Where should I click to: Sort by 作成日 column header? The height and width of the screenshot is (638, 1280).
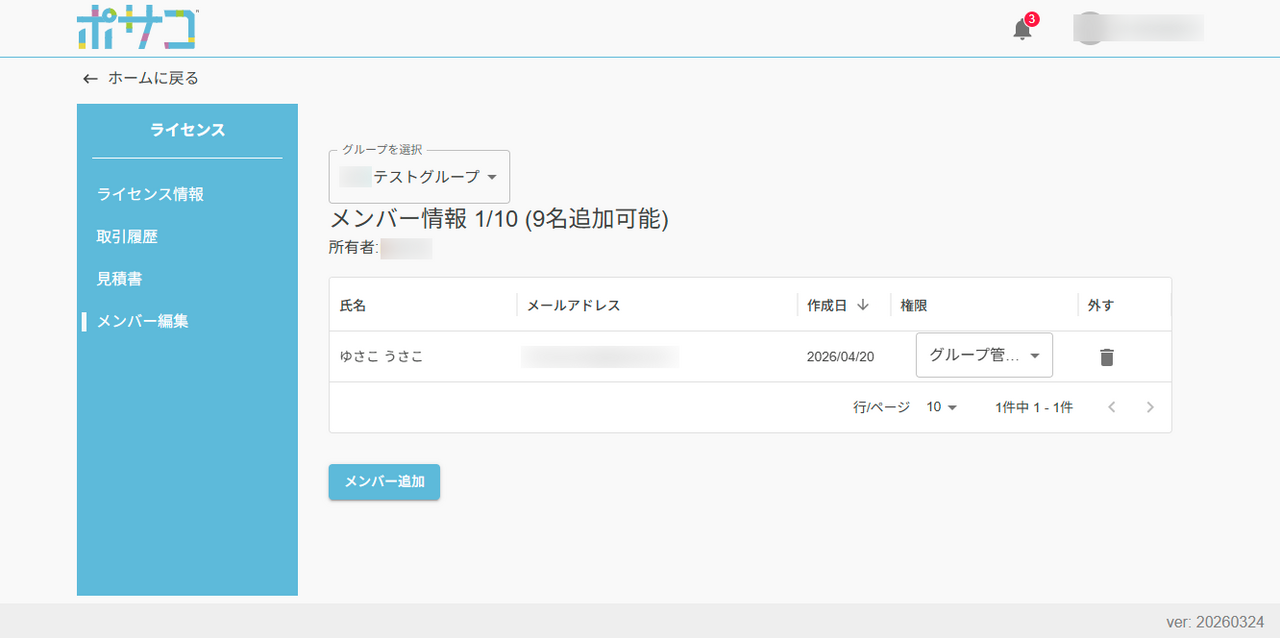838,305
